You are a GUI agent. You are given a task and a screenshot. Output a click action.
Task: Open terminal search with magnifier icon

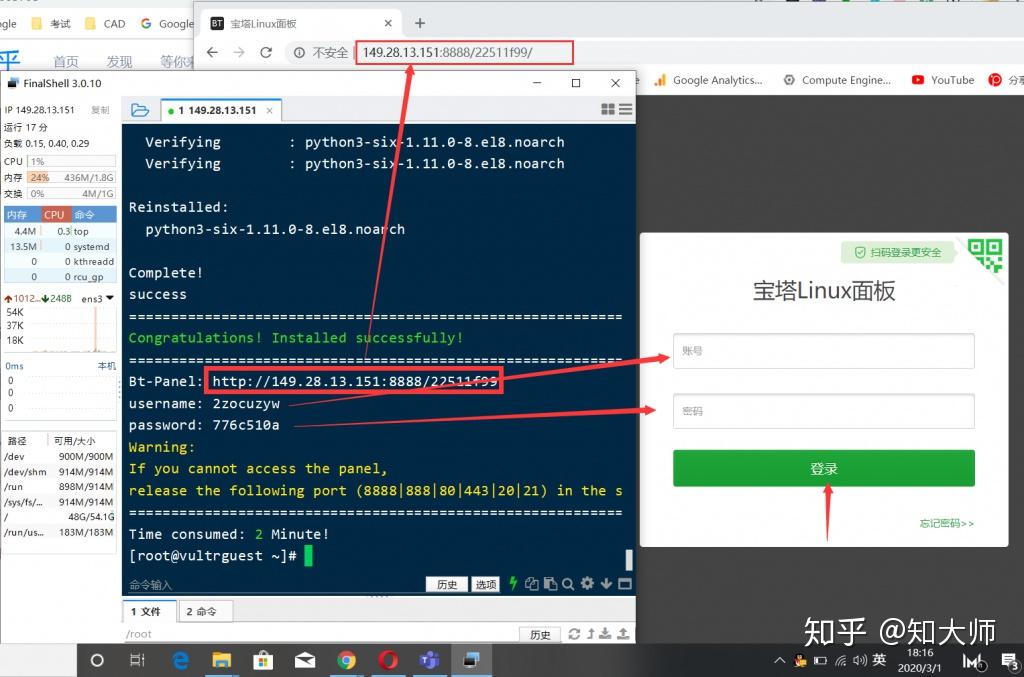568,584
